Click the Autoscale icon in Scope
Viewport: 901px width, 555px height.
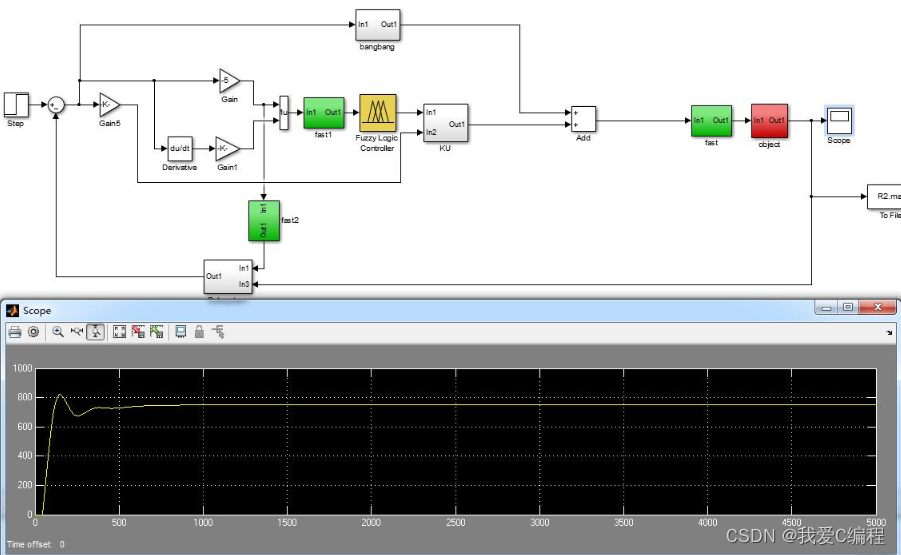120,332
